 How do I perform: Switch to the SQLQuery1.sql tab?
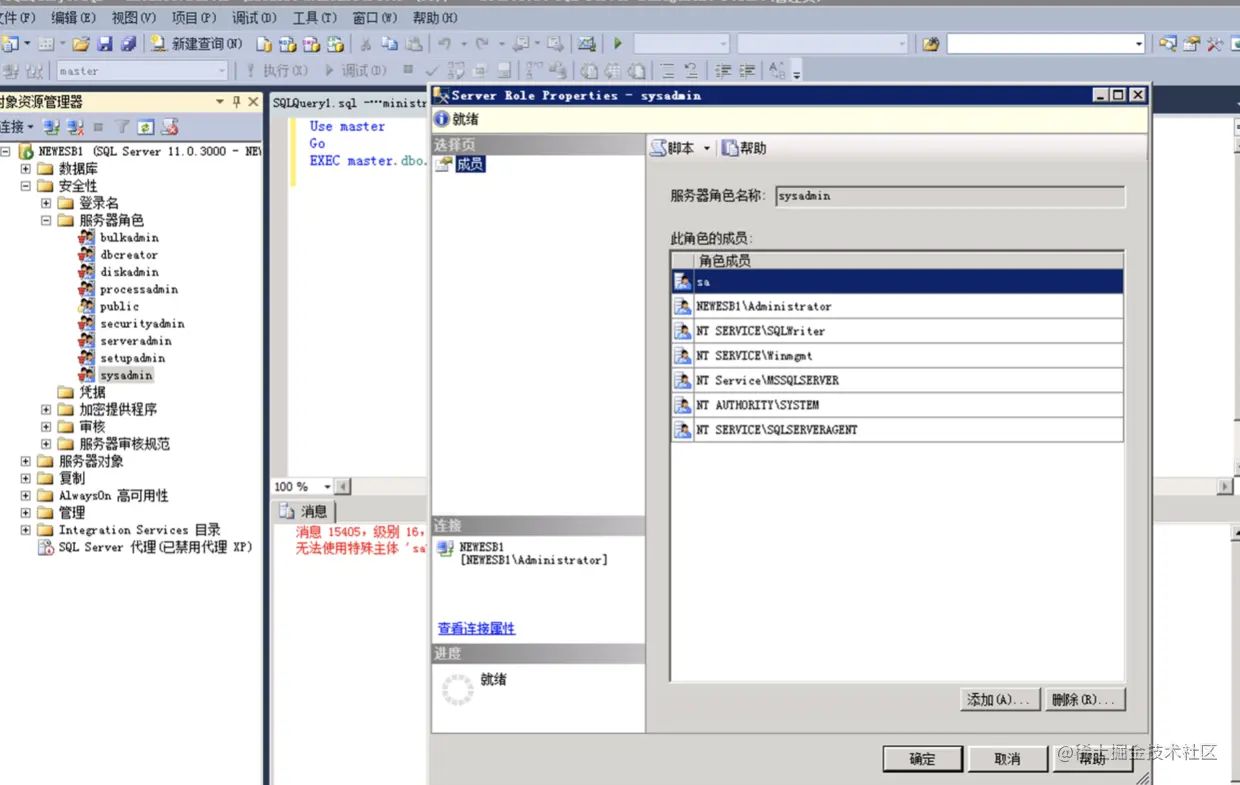(x=349, y=103)
